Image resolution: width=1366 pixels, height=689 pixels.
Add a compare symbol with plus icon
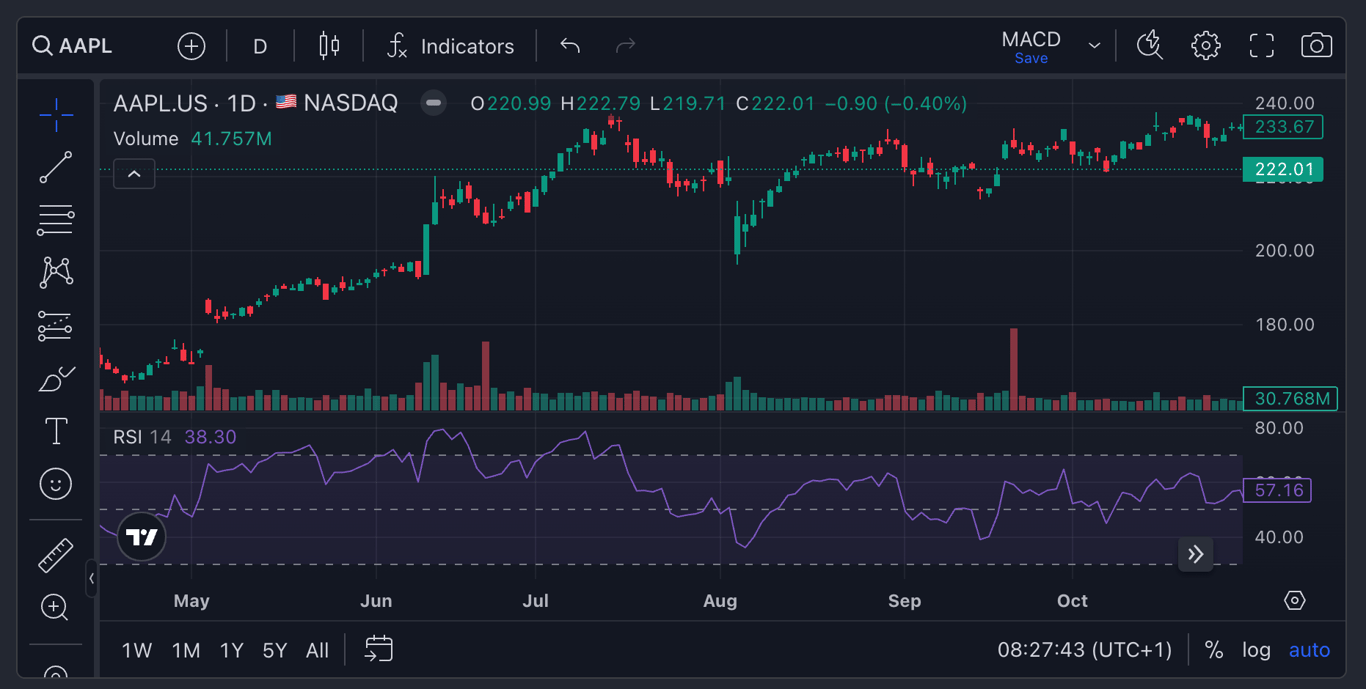191,46
